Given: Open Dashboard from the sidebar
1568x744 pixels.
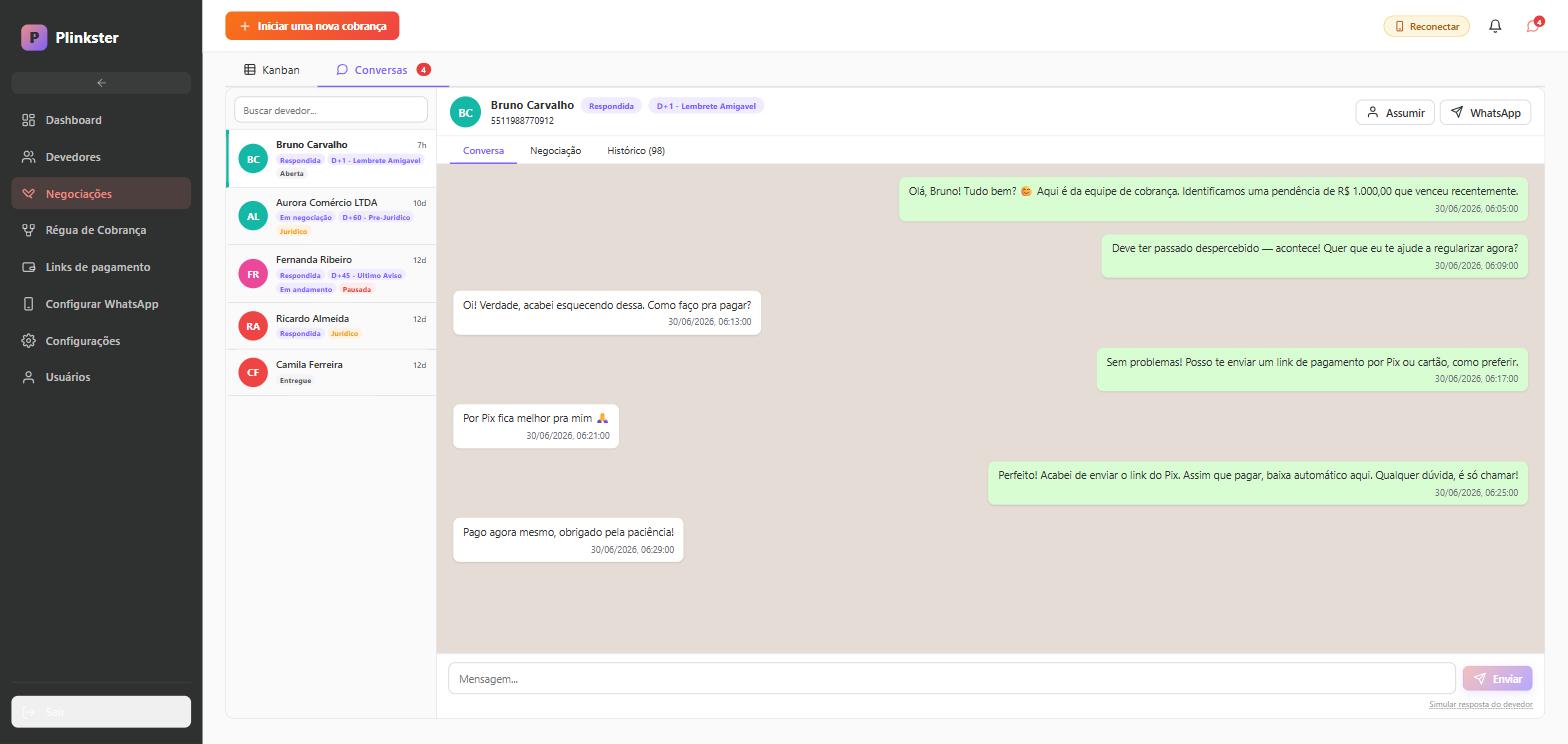Looking at the screenshot, I should coord(101,120).
